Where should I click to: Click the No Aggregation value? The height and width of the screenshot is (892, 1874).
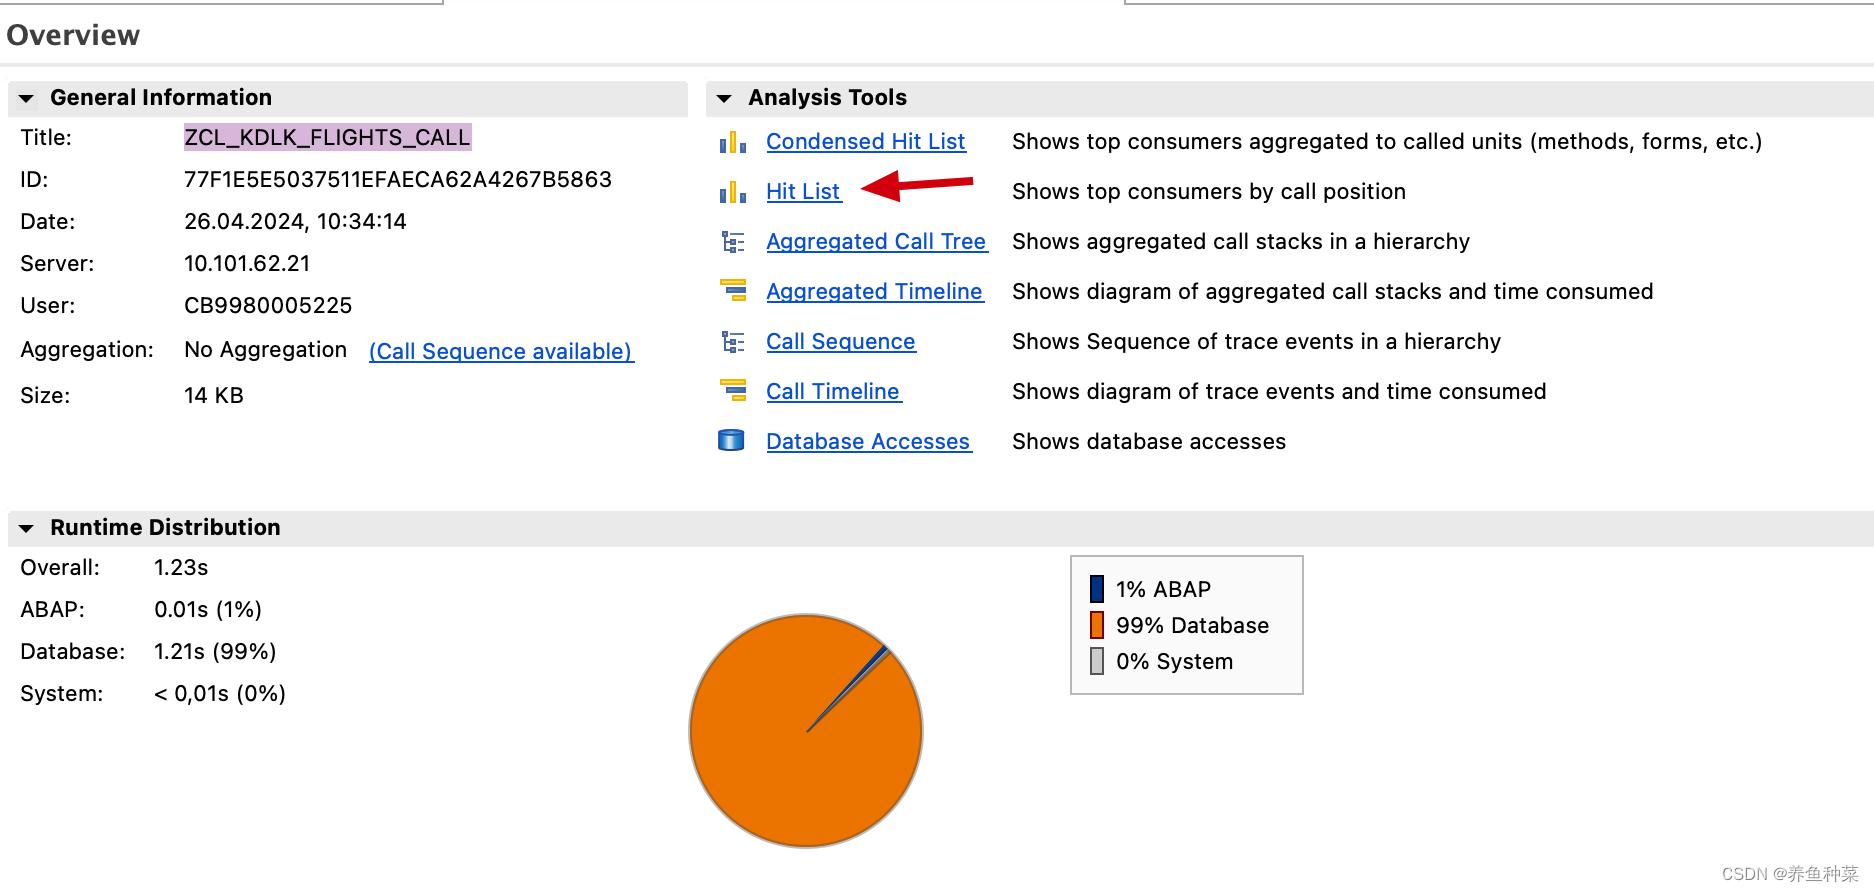pyautogui.click(x=265, y=350)
